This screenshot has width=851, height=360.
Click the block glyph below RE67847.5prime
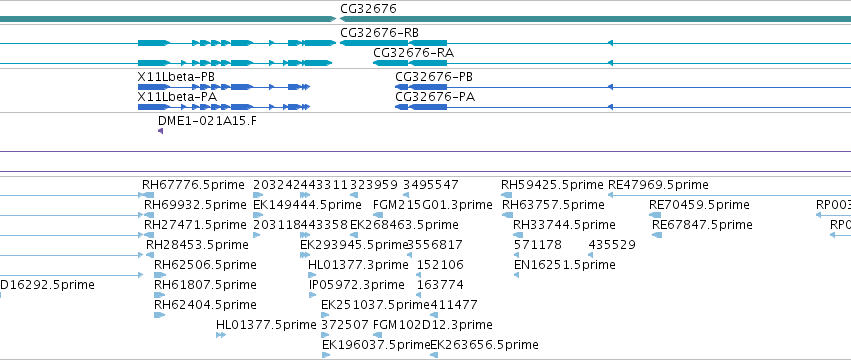(657, 235)
